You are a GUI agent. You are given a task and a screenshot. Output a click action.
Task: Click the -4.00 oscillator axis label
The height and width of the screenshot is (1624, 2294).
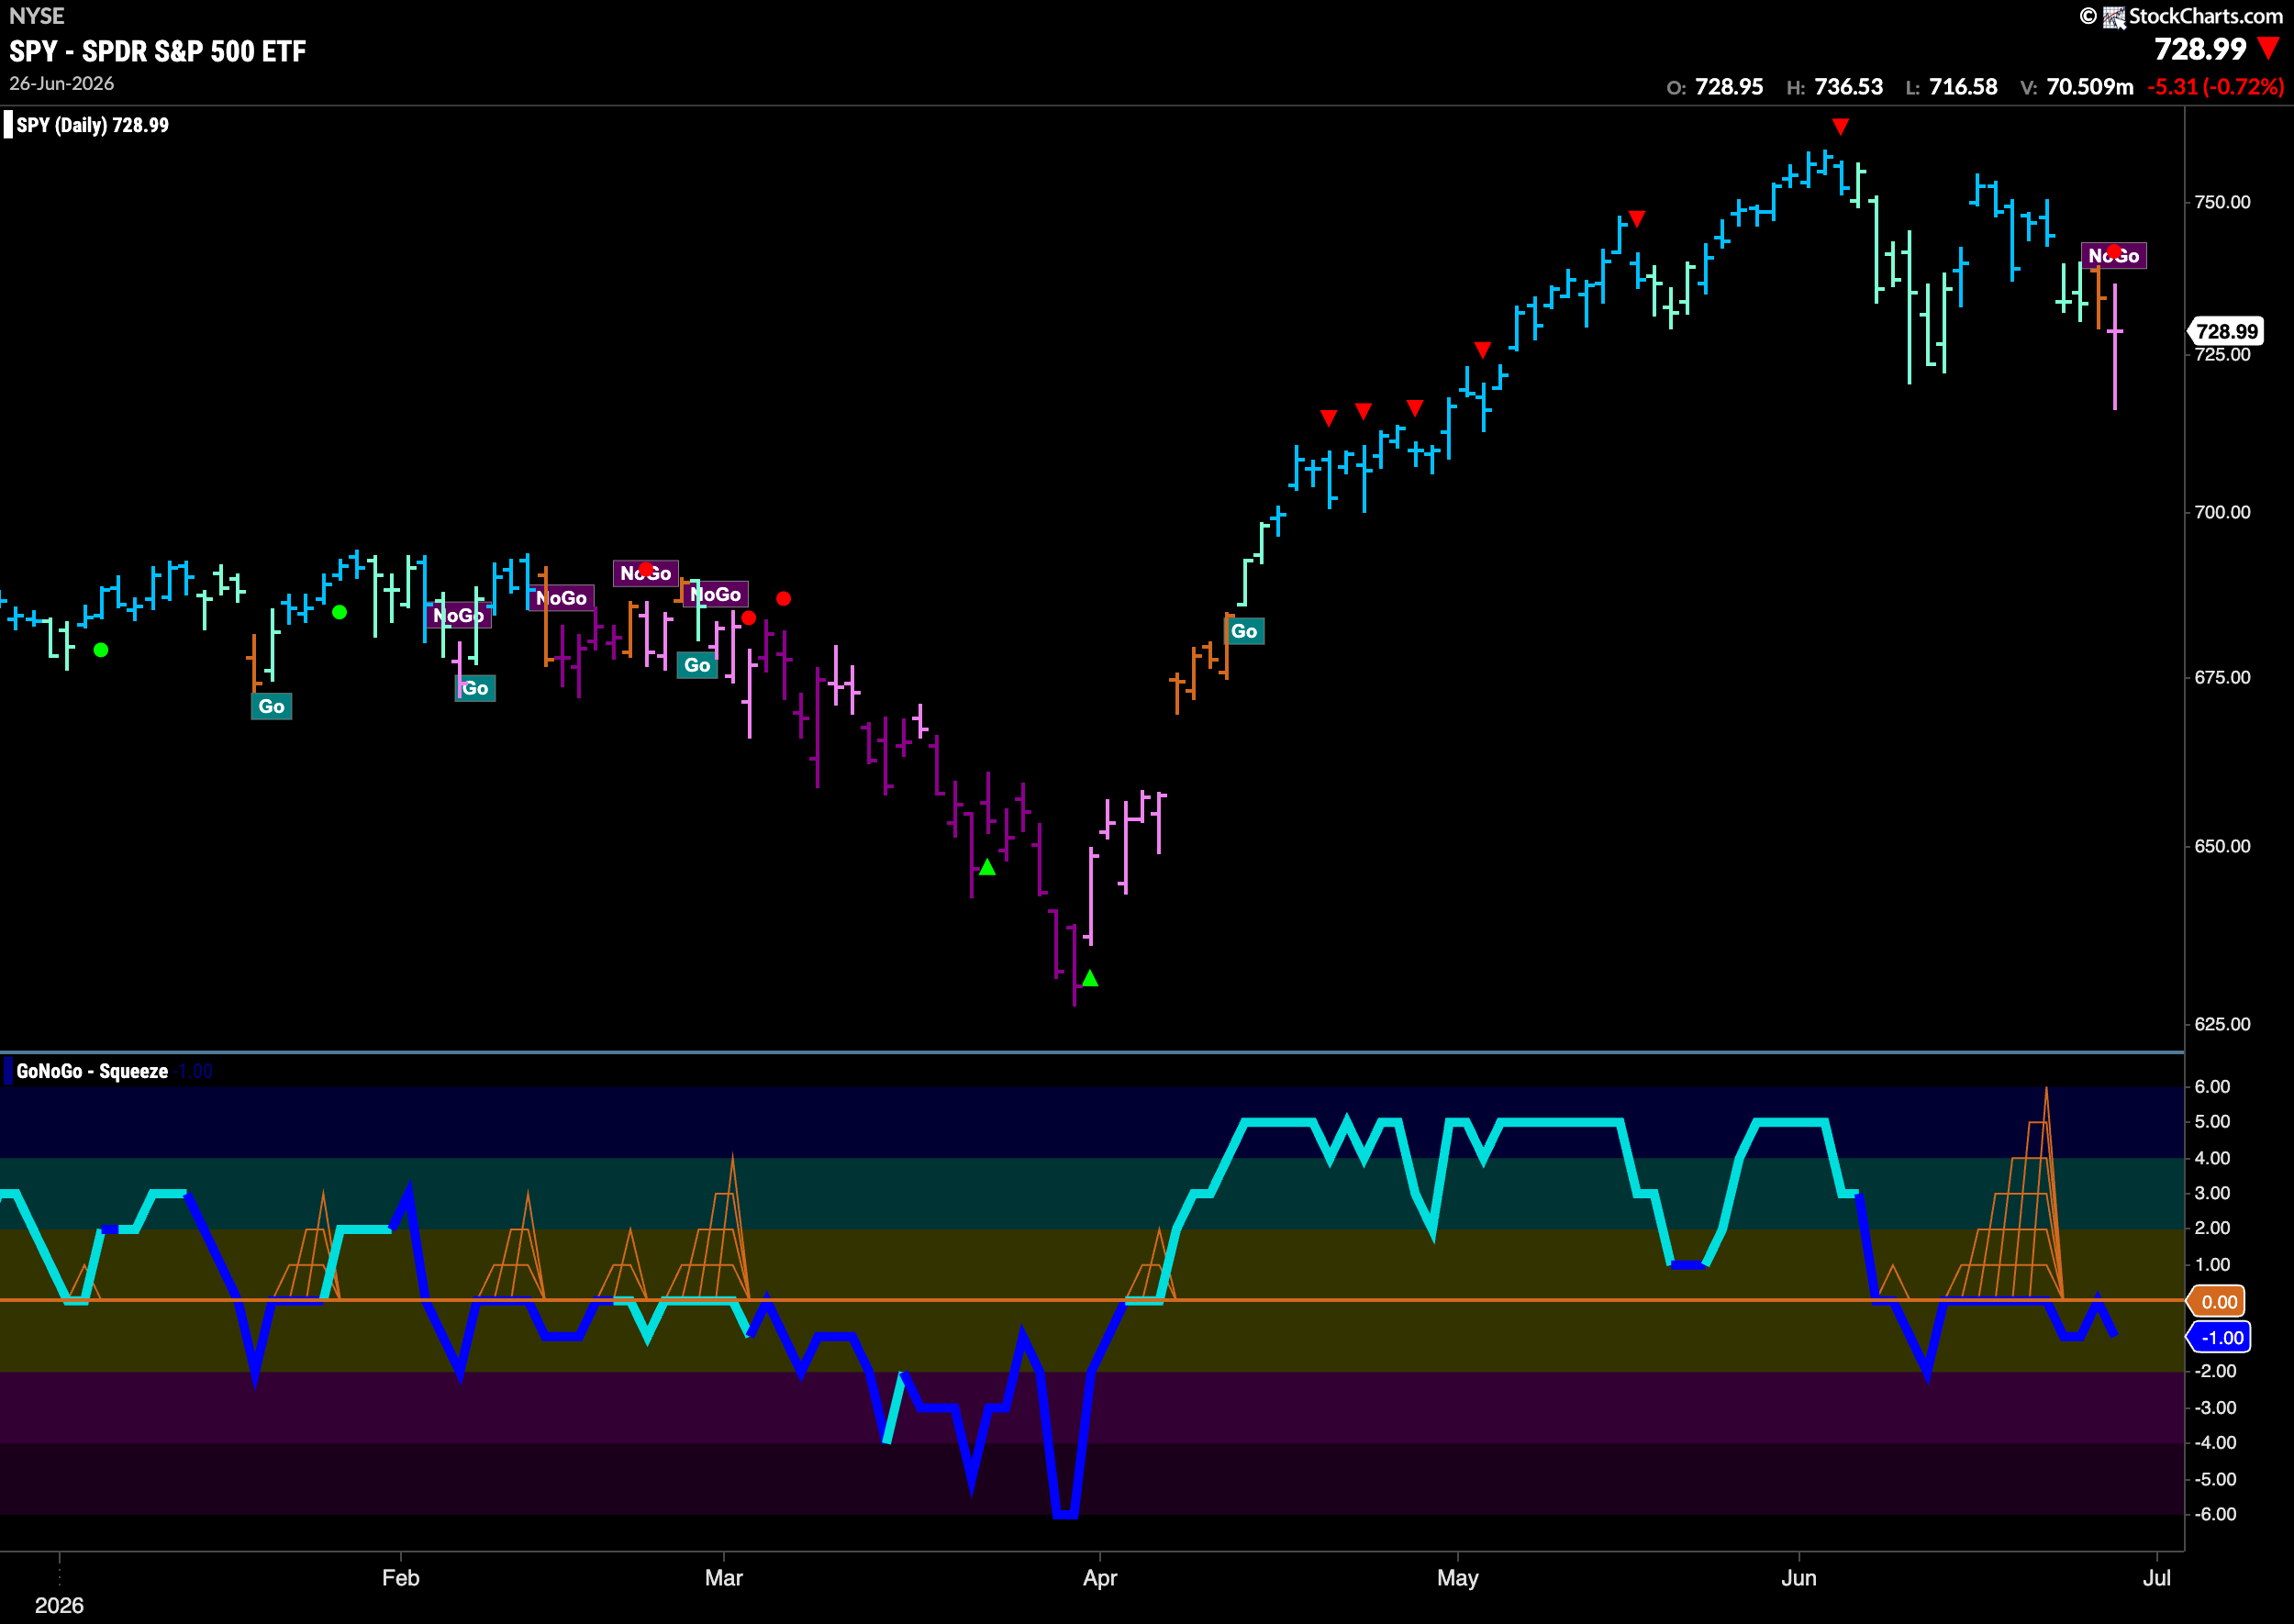point(2215,1442)
